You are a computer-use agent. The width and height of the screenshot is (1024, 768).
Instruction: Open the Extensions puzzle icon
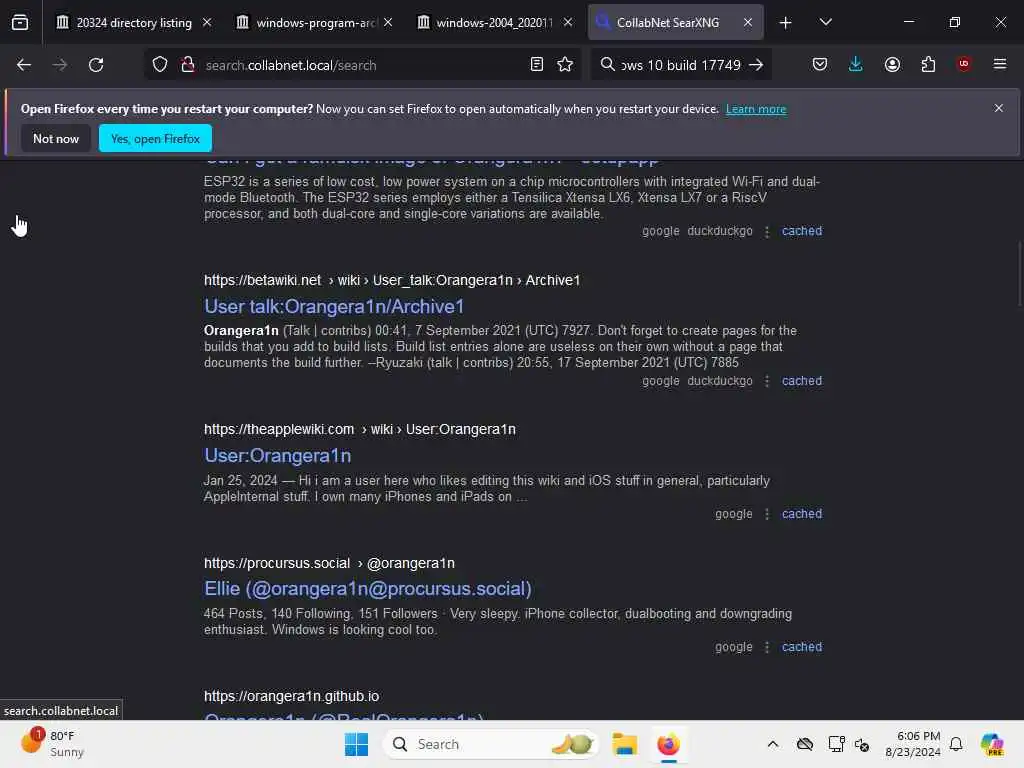928,64
